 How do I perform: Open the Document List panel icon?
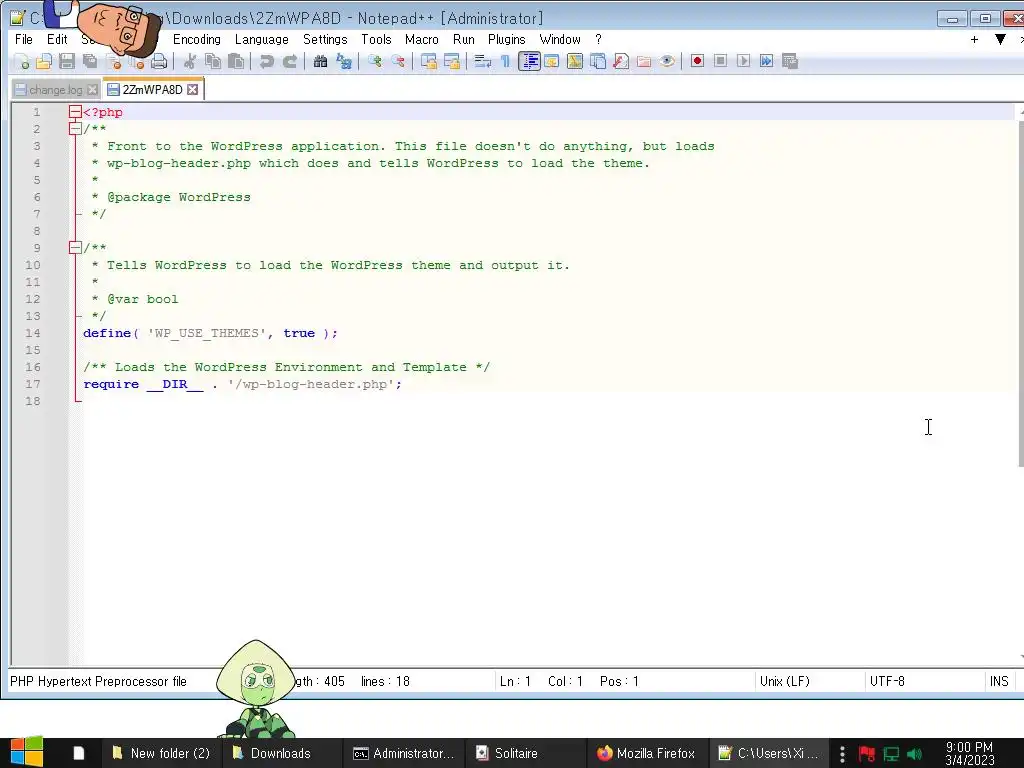598,61
